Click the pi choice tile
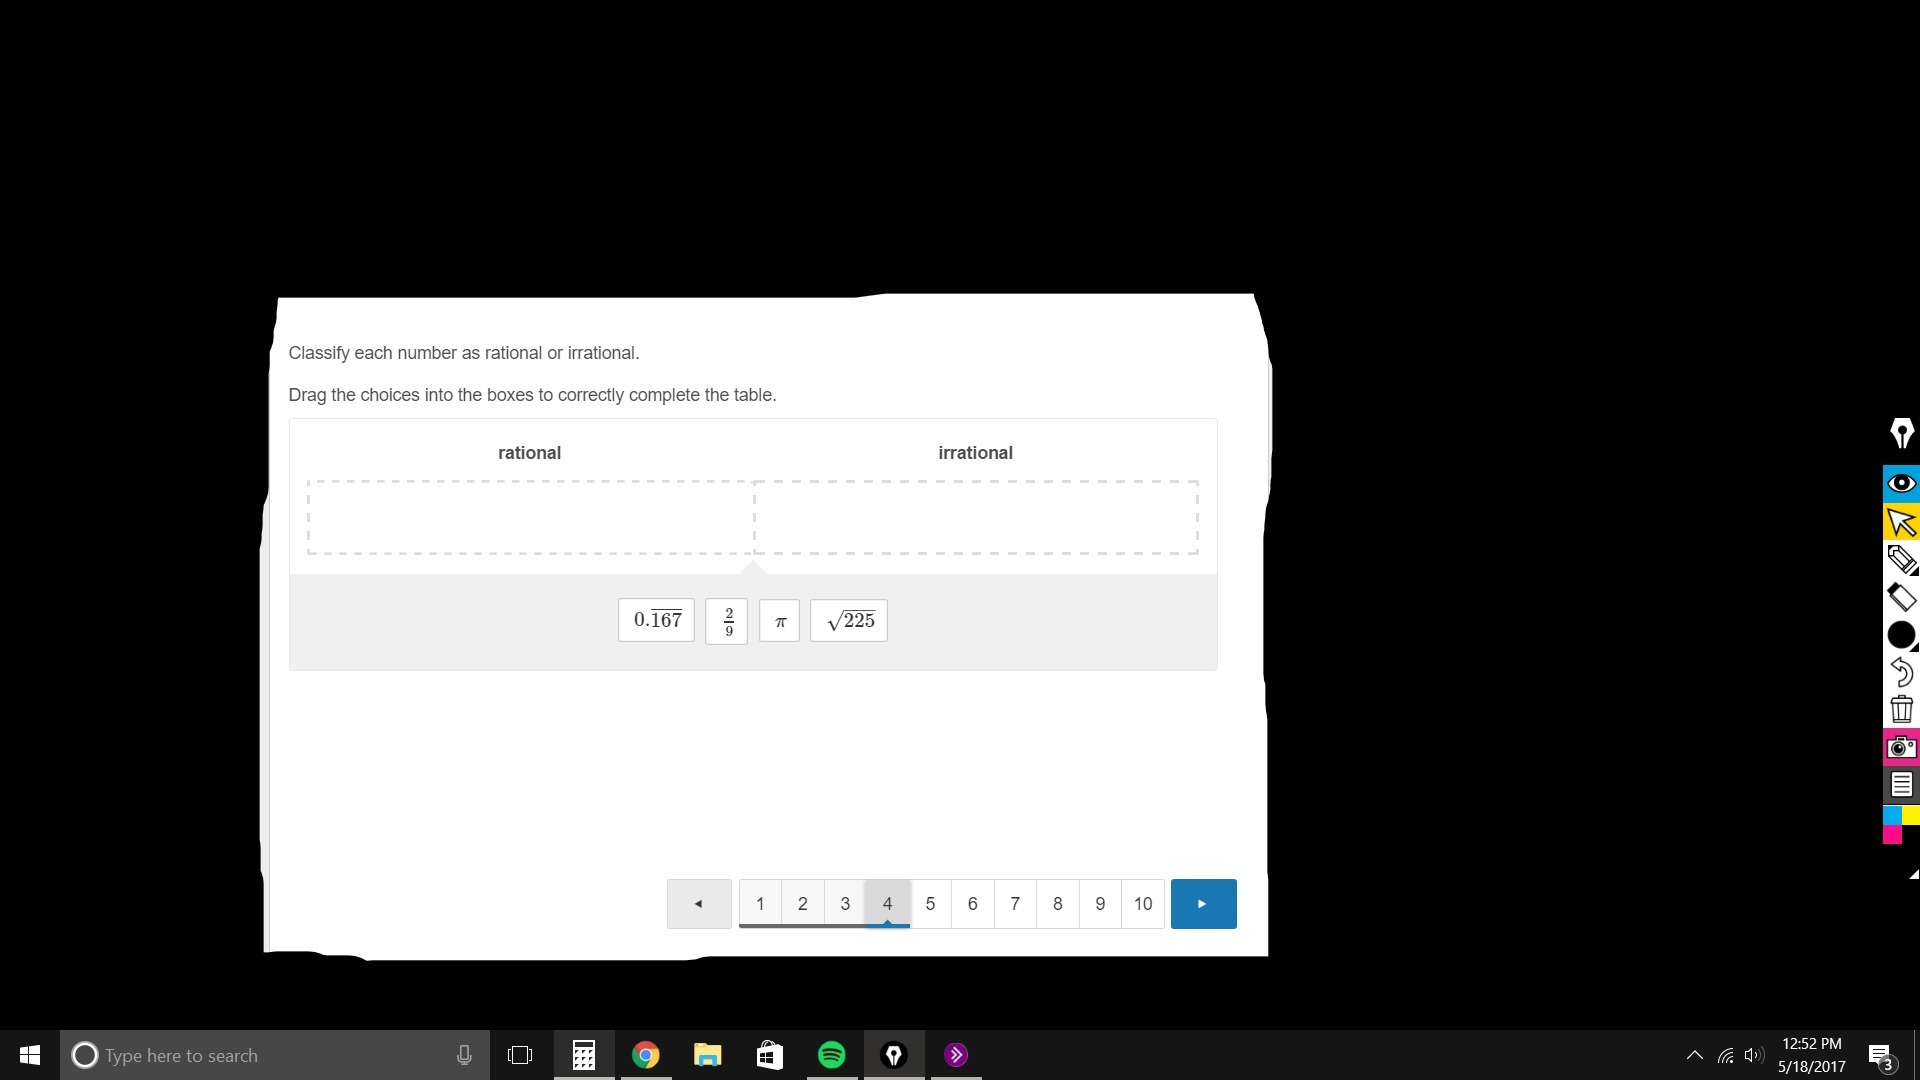The height and width of the screenshot is (1080, 1920). 780,621
